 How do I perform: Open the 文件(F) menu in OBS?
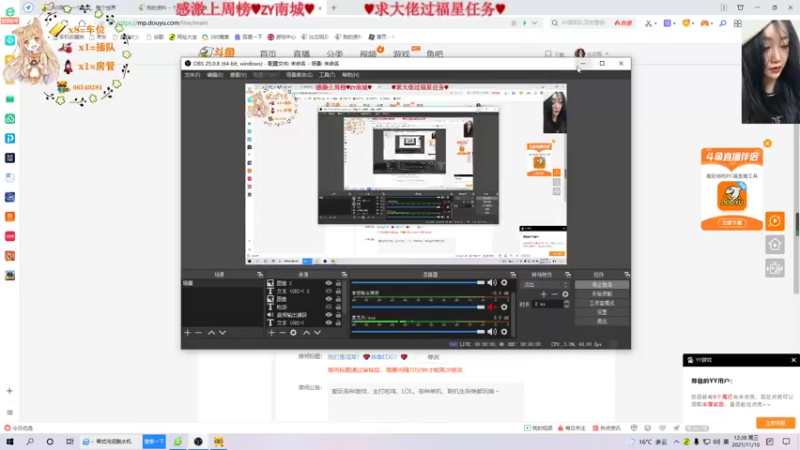click(x=192, y=75)
